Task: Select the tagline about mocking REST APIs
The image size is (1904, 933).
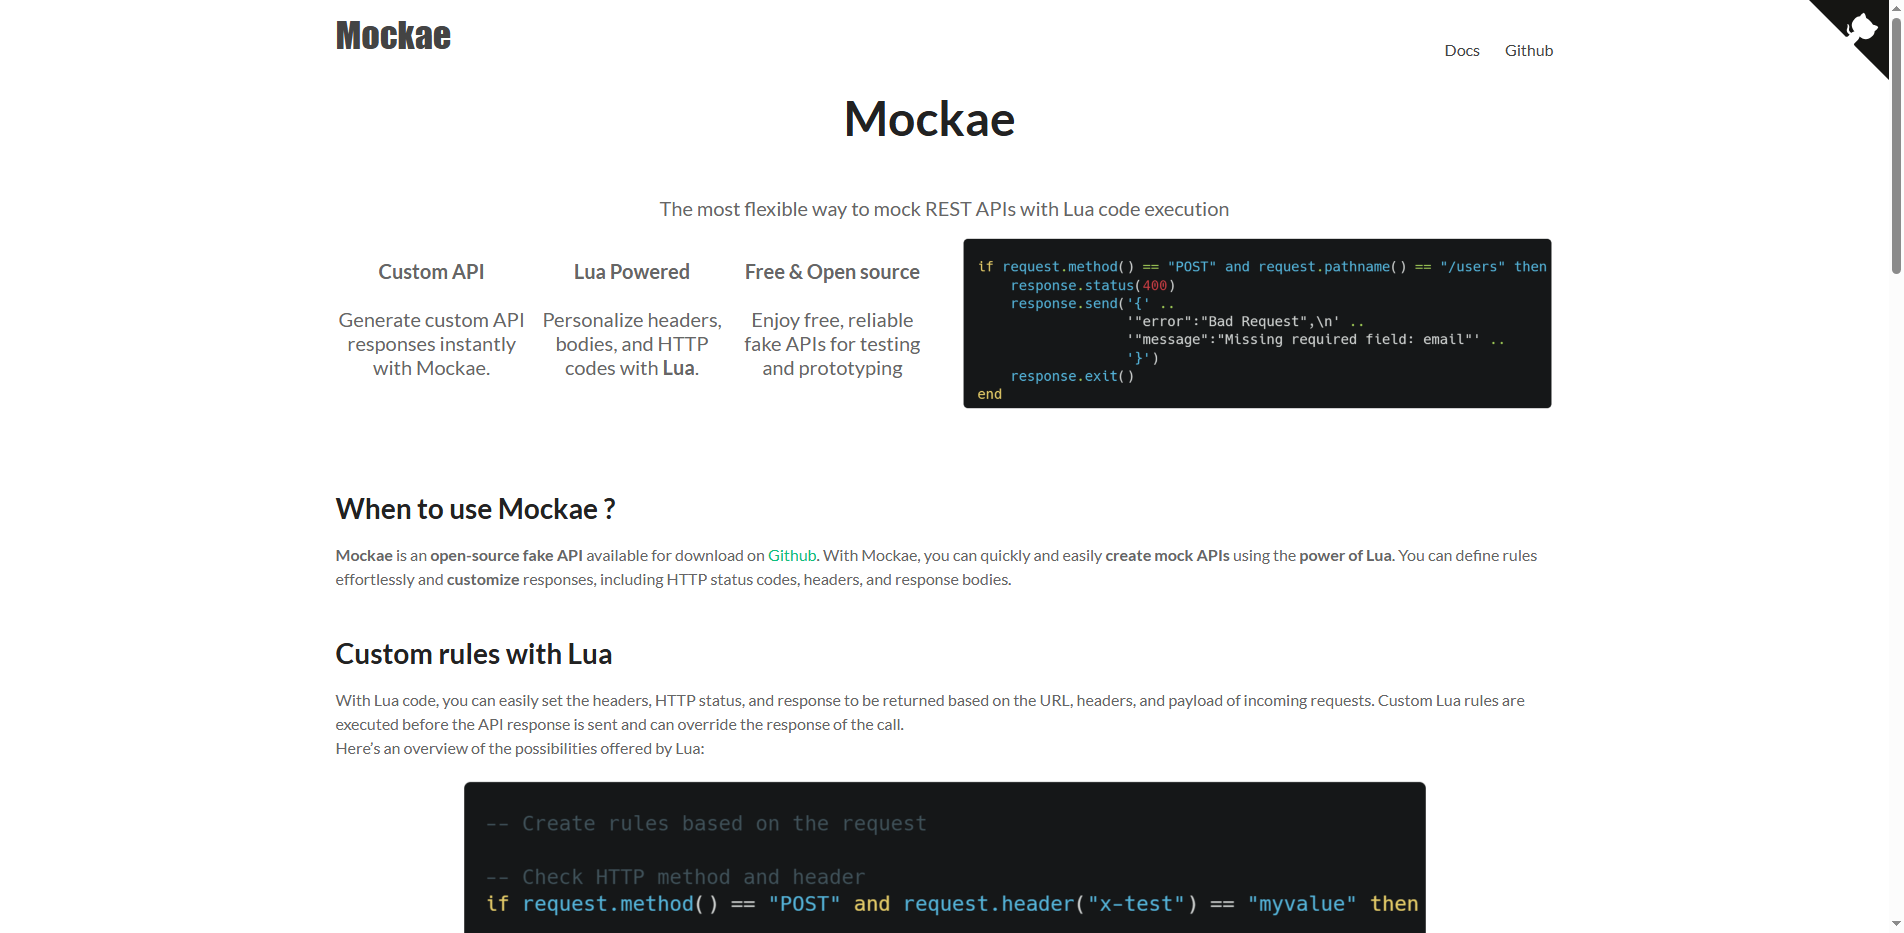Action: pos(944,209)
